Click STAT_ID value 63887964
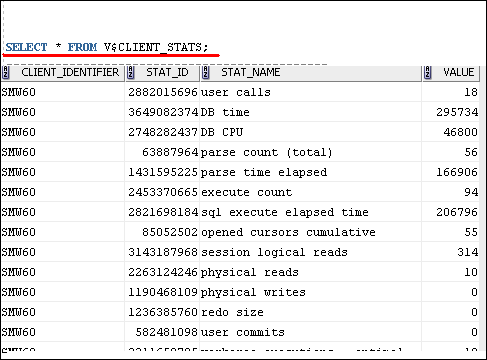The width and height of the screenshot is (487, 360). pos(170,152)
